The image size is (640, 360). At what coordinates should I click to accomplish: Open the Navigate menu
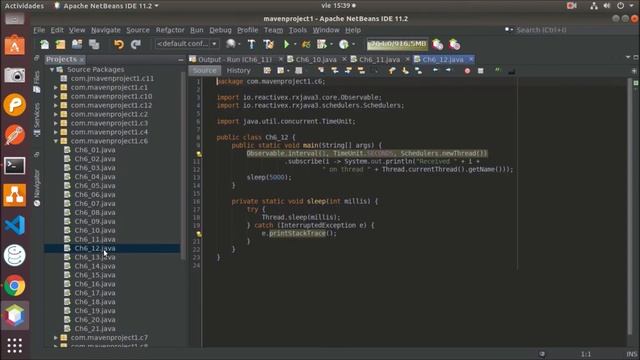(x=106, y=30)
